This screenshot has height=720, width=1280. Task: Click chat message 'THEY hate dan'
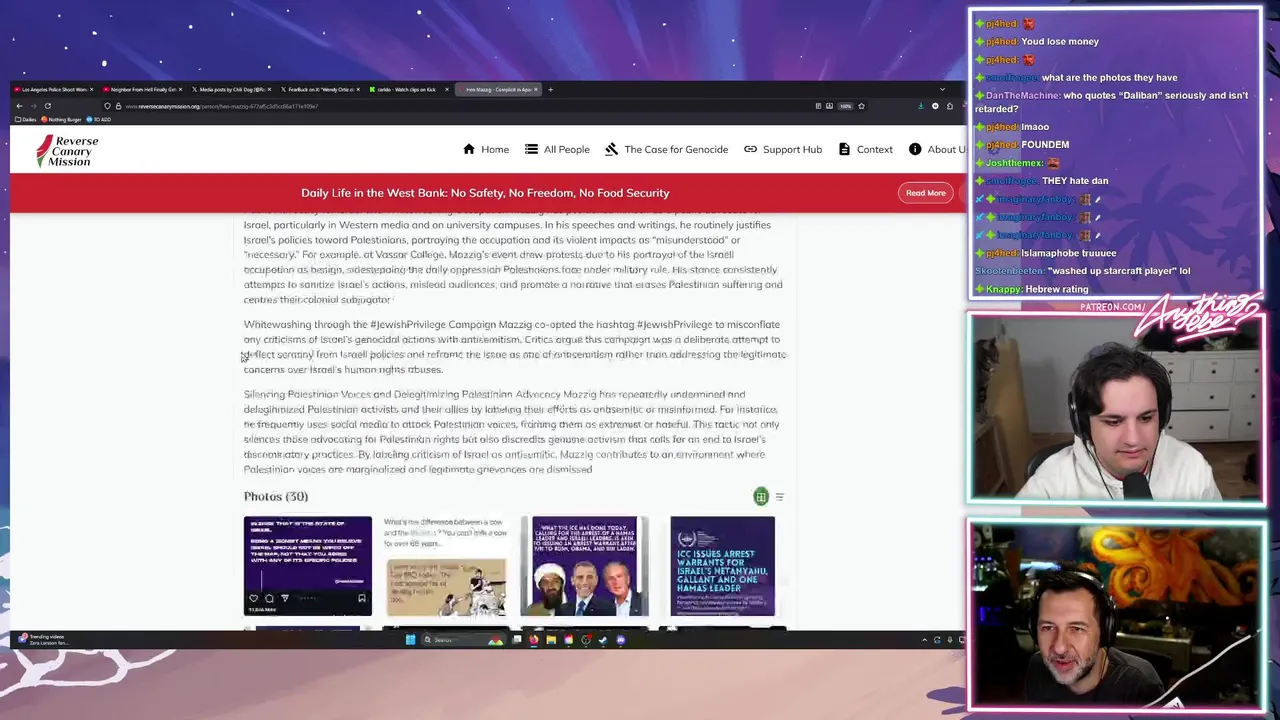(1075, 181)
